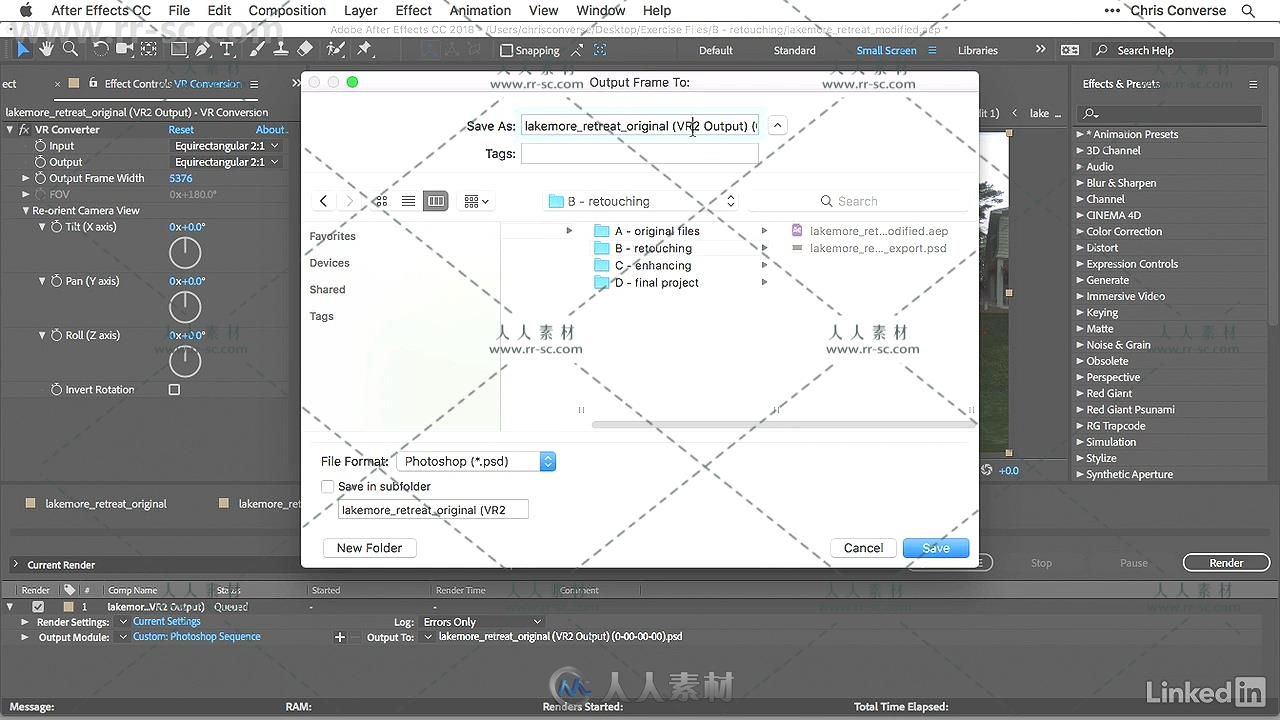Image resolution: width=1280 pixels, height=720 pixels.
Task: Enable Invert Rotation checkbox
Action: pos(174,390)
